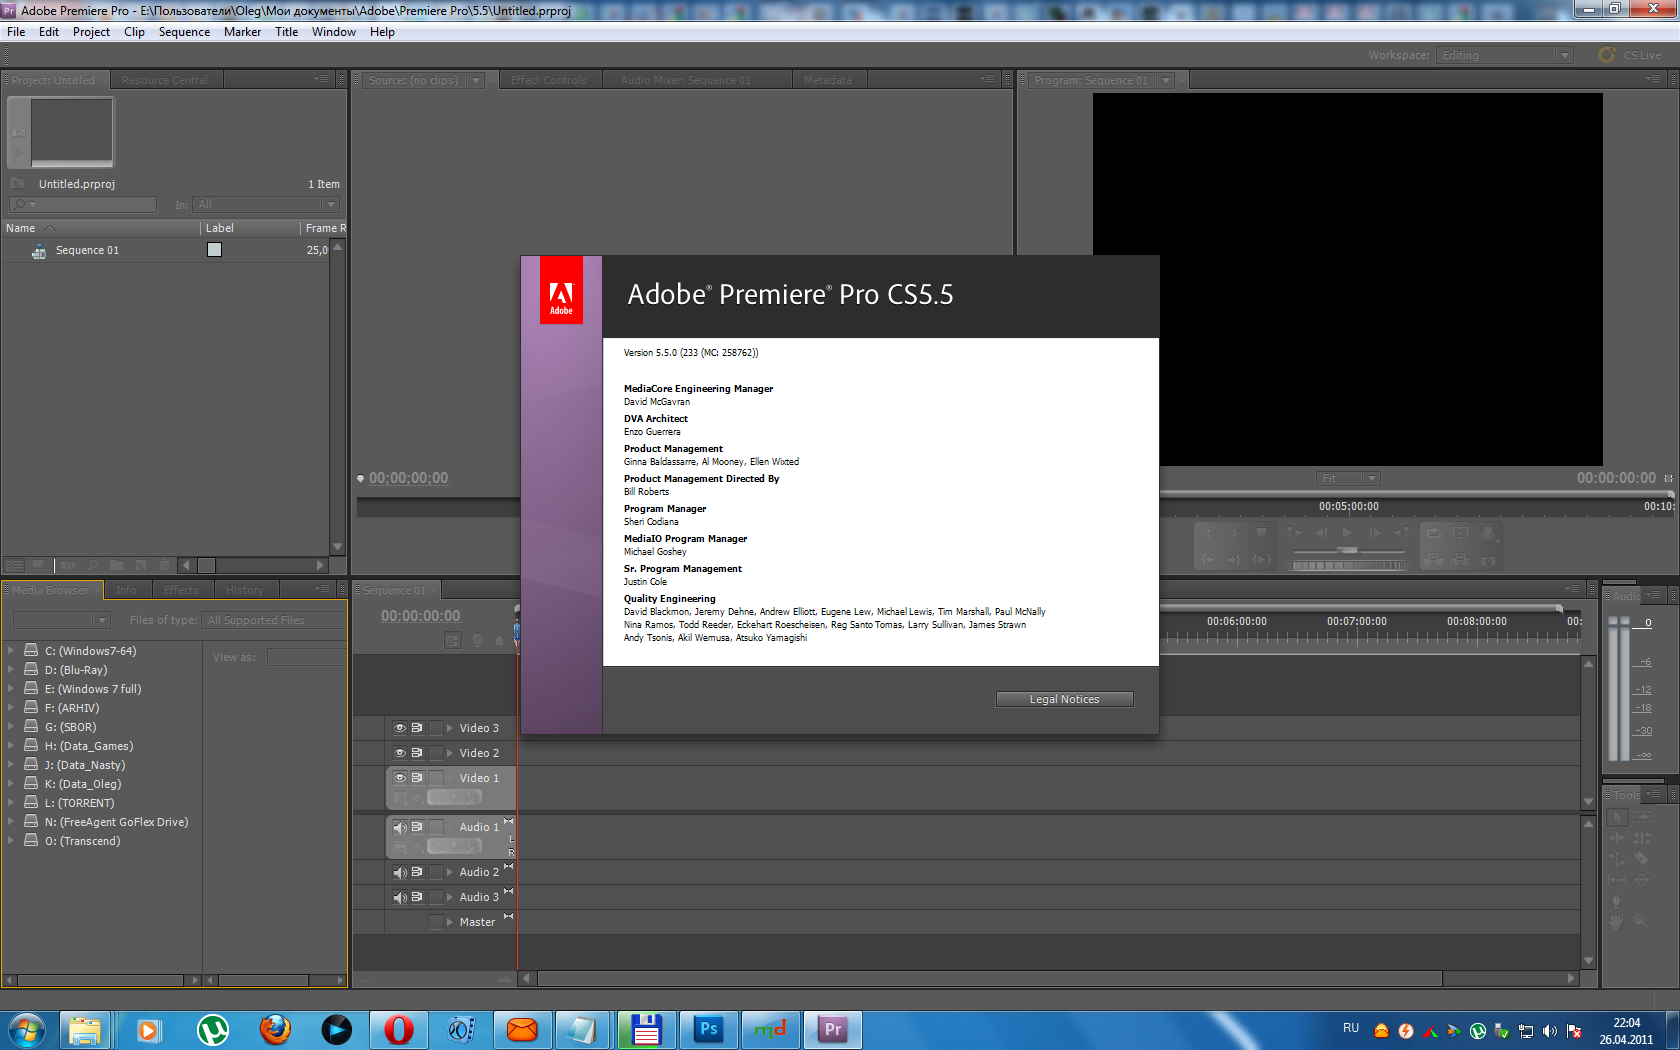Screen dimensions: 1680x1050
Task: Mute Audio 1 track speaker toggle
Action: pos(400,827)
